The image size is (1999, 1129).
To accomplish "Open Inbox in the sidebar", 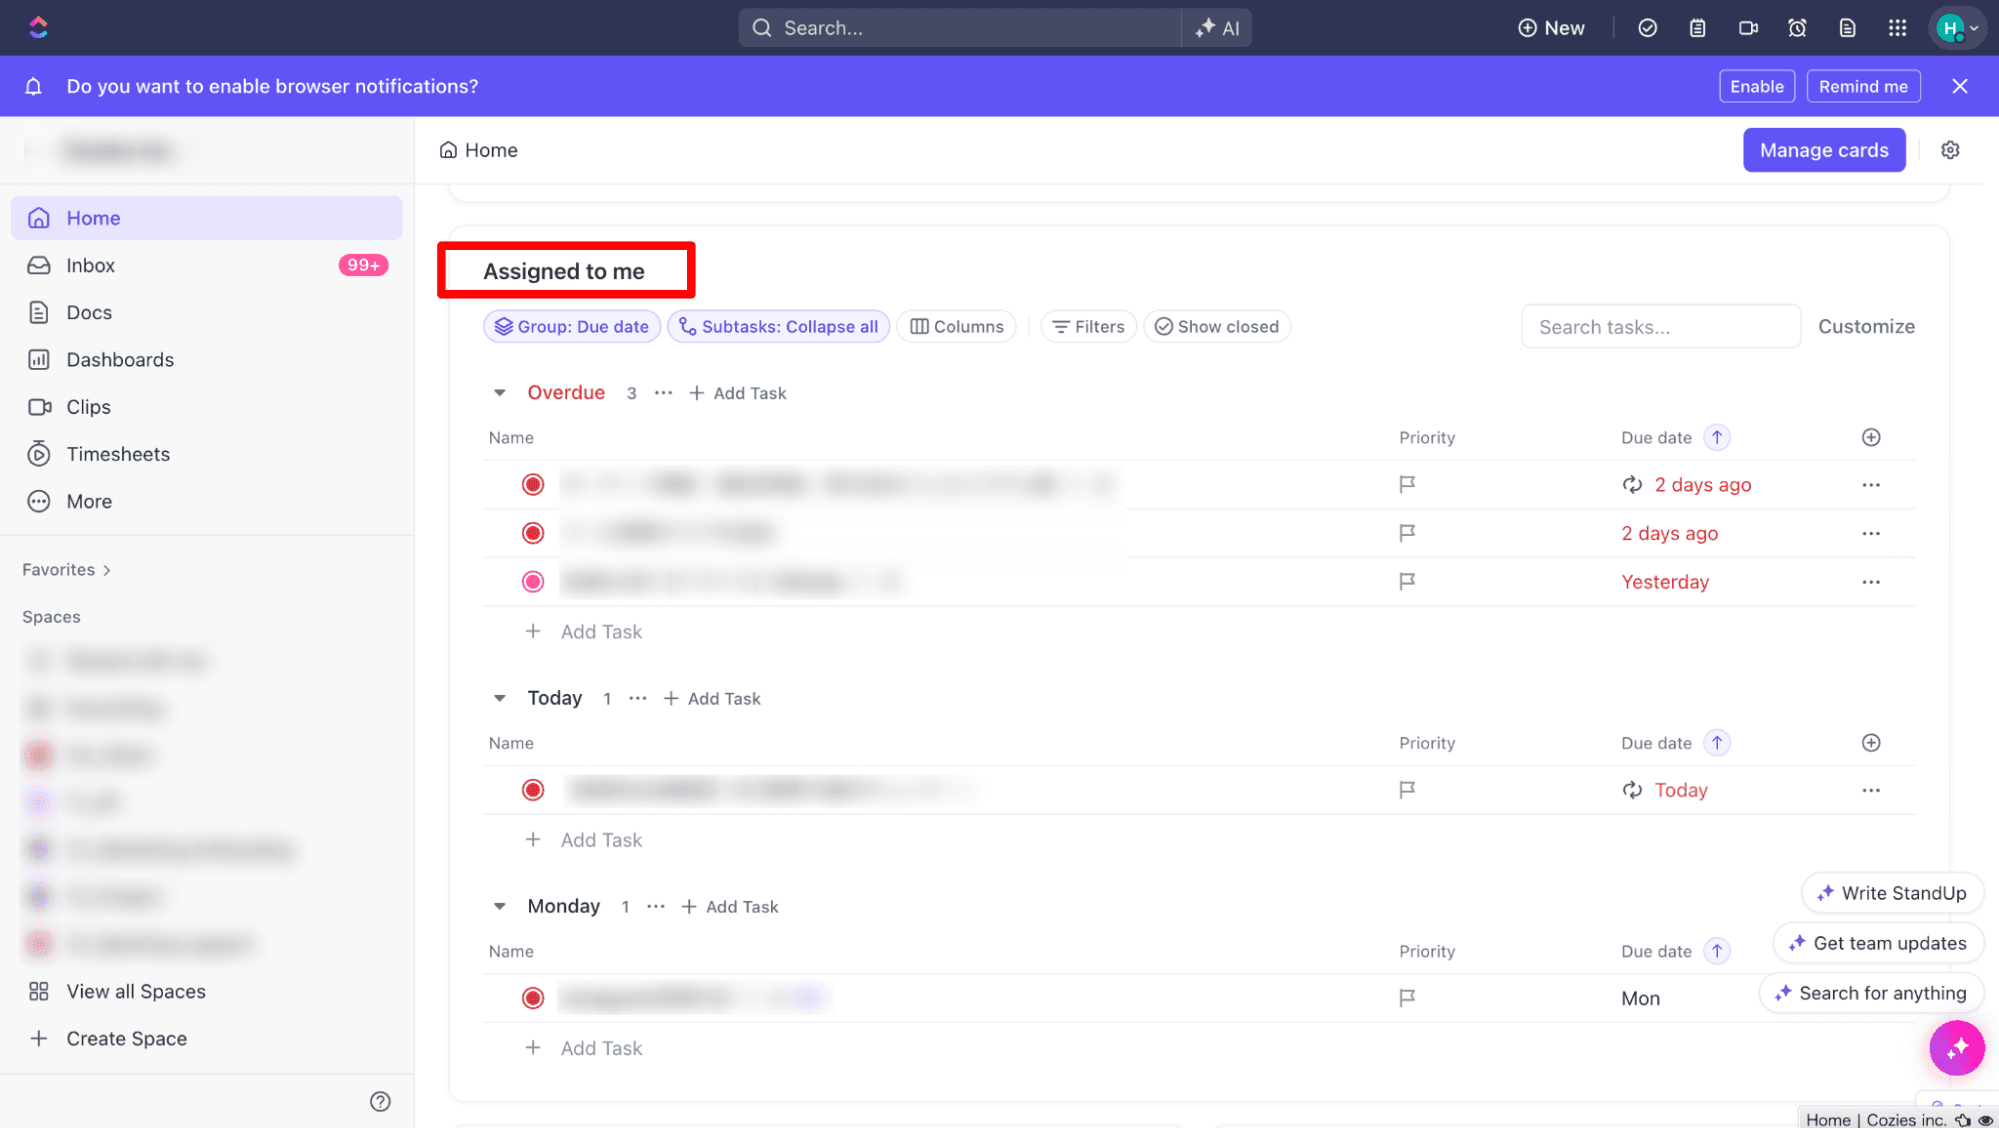I will [207, 265].
